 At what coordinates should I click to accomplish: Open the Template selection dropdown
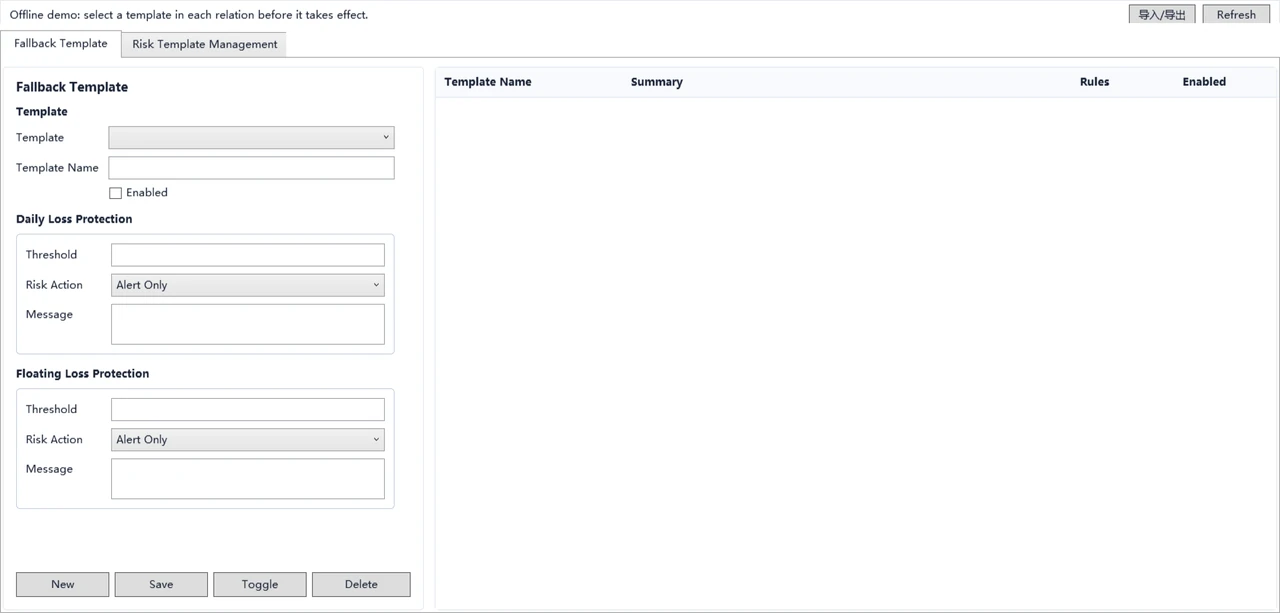click(251, 137)
